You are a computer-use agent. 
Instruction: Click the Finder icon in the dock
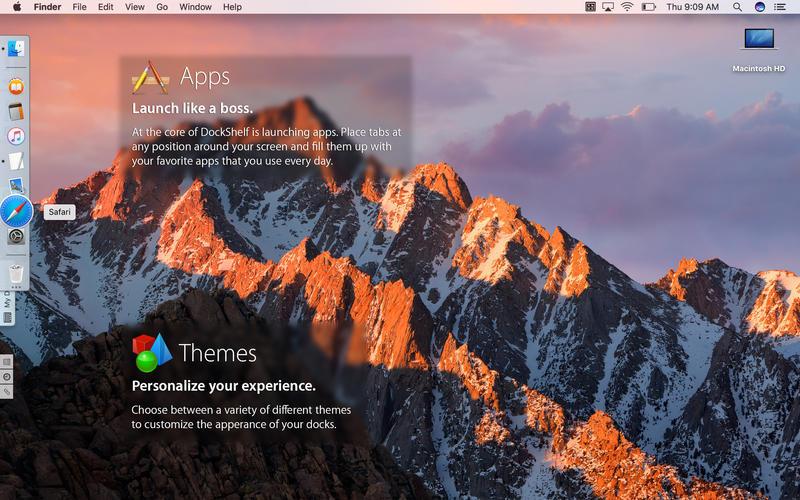16,48
